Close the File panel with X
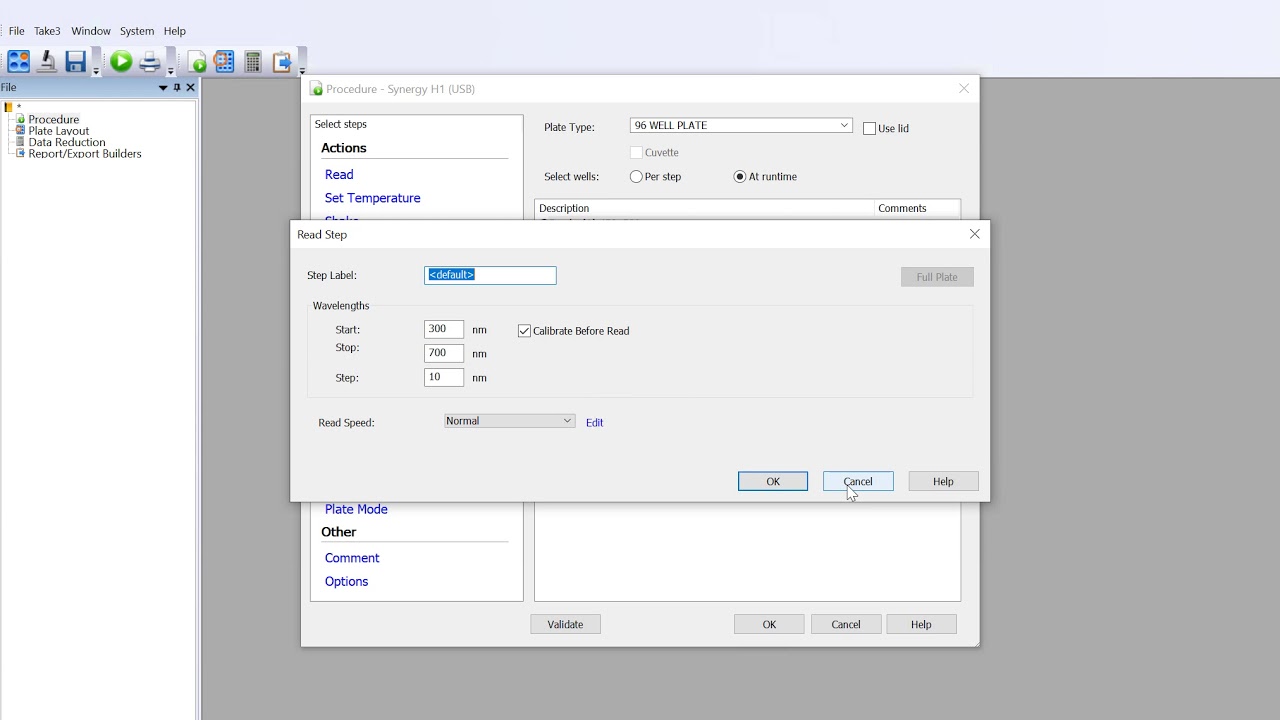The image size is (1280, 720). 190,88
